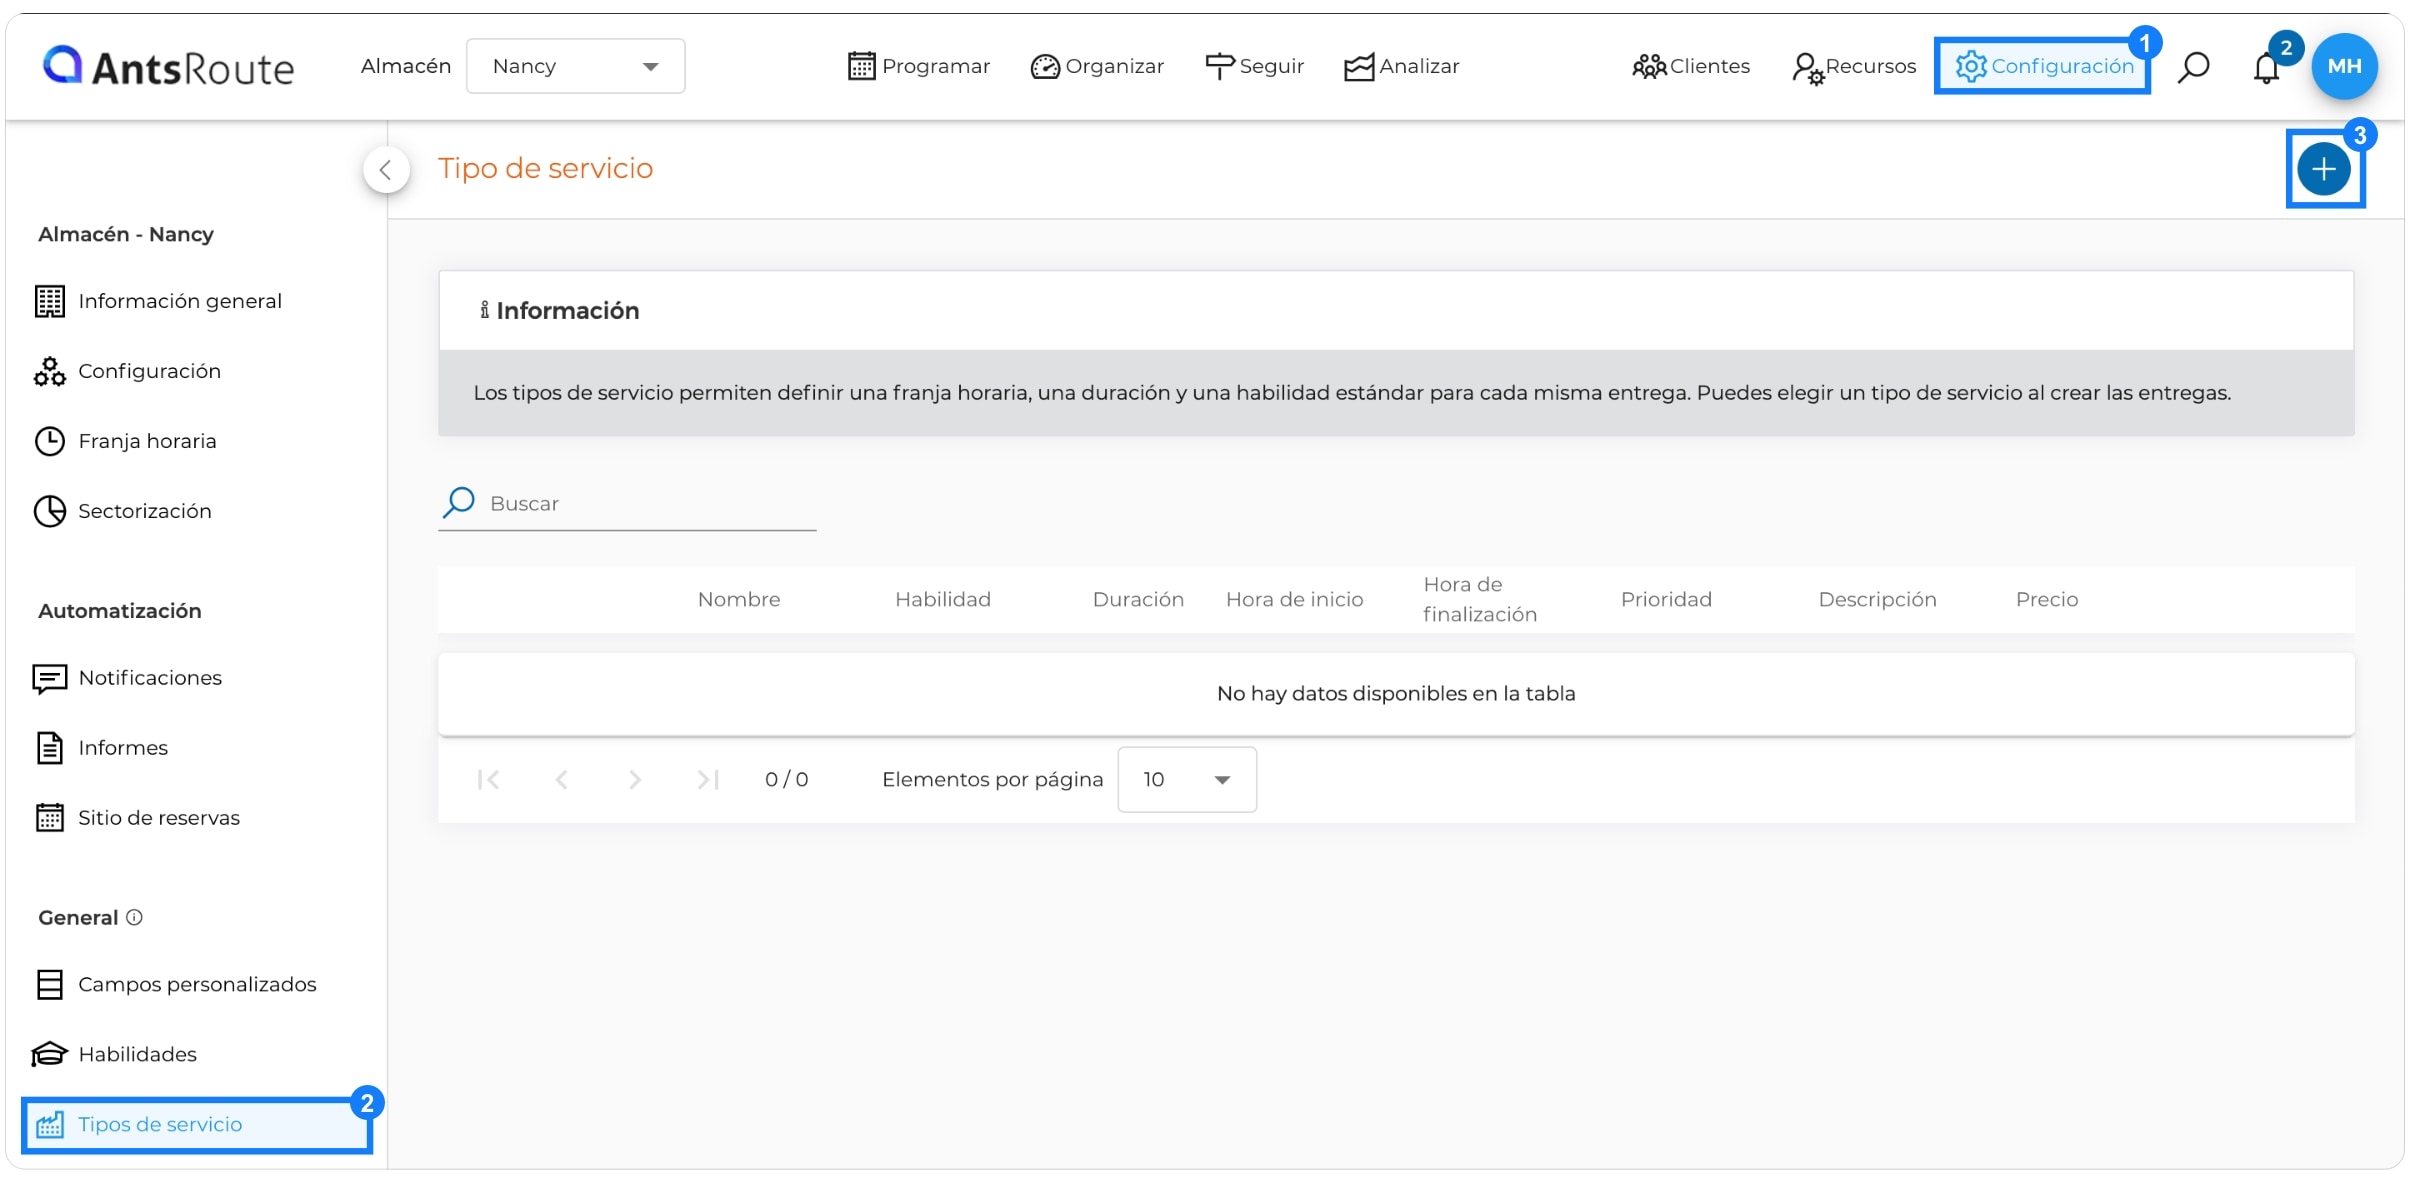Open the Configuración menu in top bar
Image resolution: width=2410 pixels, height=1182 pixels.
click(2043, 66)
